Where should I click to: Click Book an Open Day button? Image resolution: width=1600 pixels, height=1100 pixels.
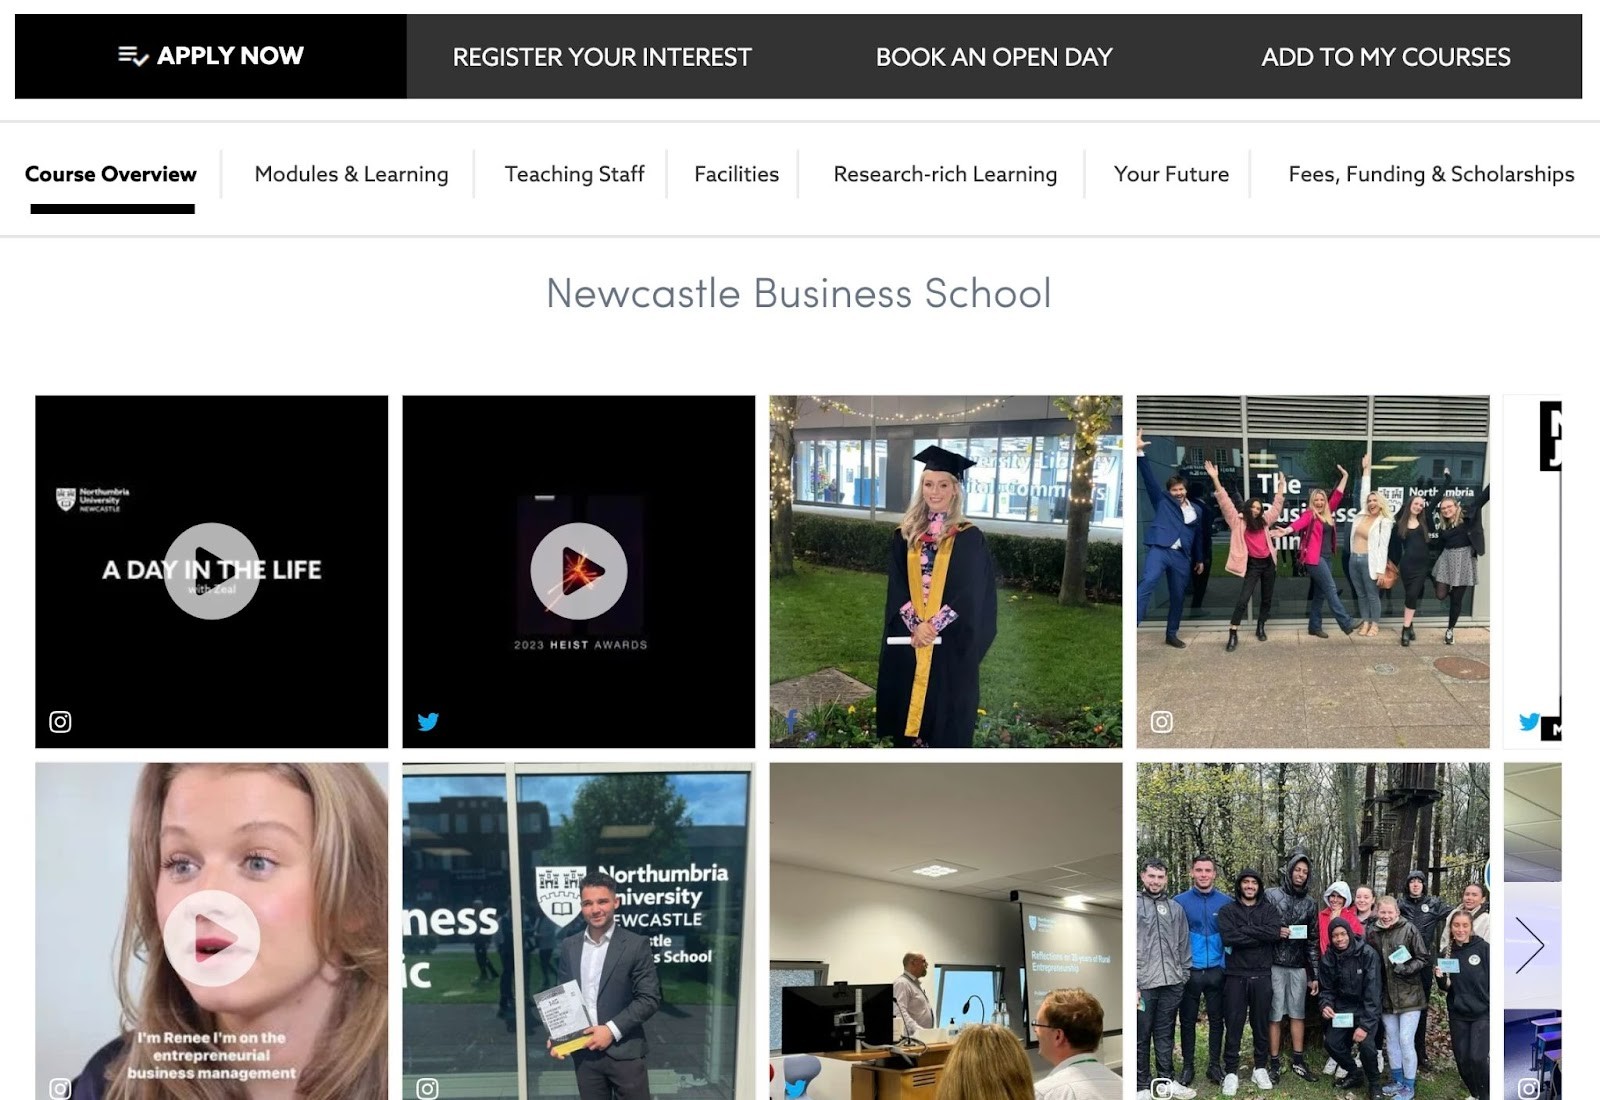994,57
